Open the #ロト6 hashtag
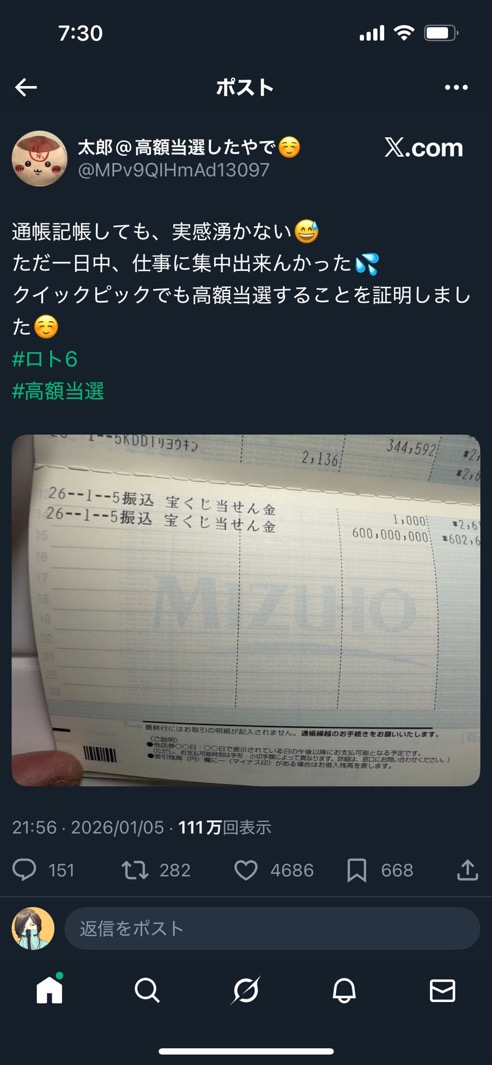 click(45, 359)
